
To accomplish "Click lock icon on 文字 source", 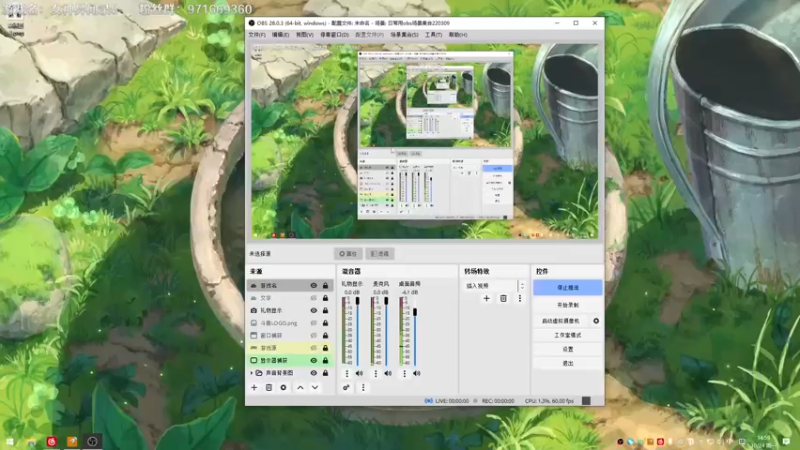I will tap(325, 298).
